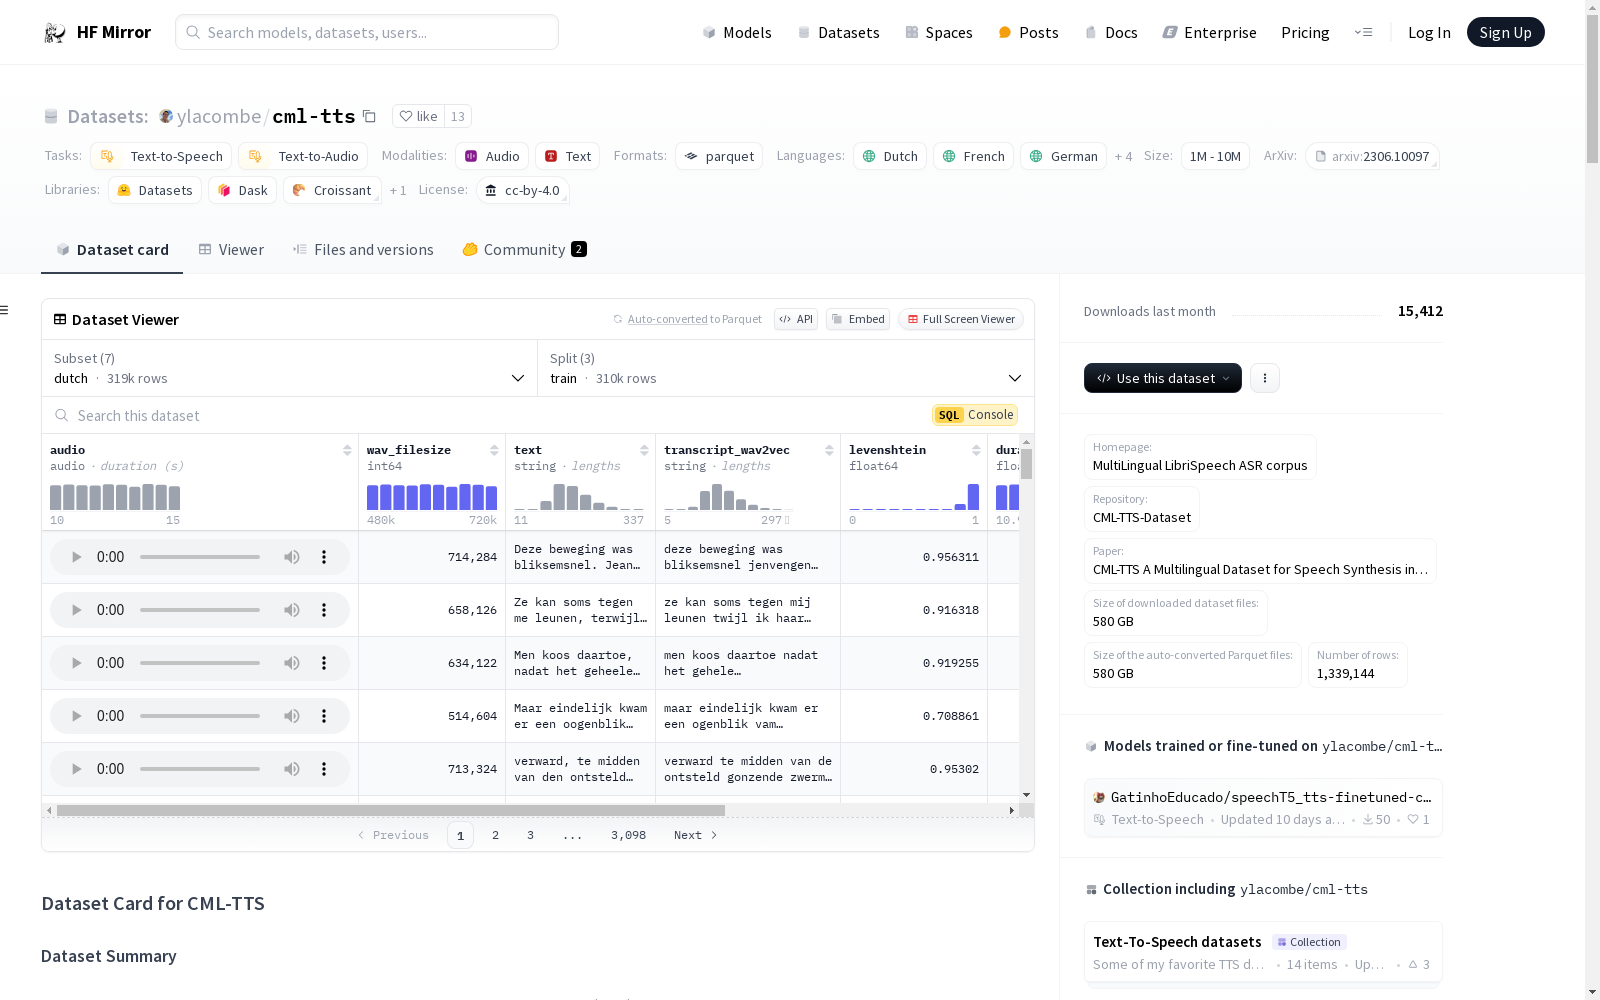This screenshot has height=1000, width=1600.
Task: Sort by the transcript_wav2vec column
Action: 829,450
